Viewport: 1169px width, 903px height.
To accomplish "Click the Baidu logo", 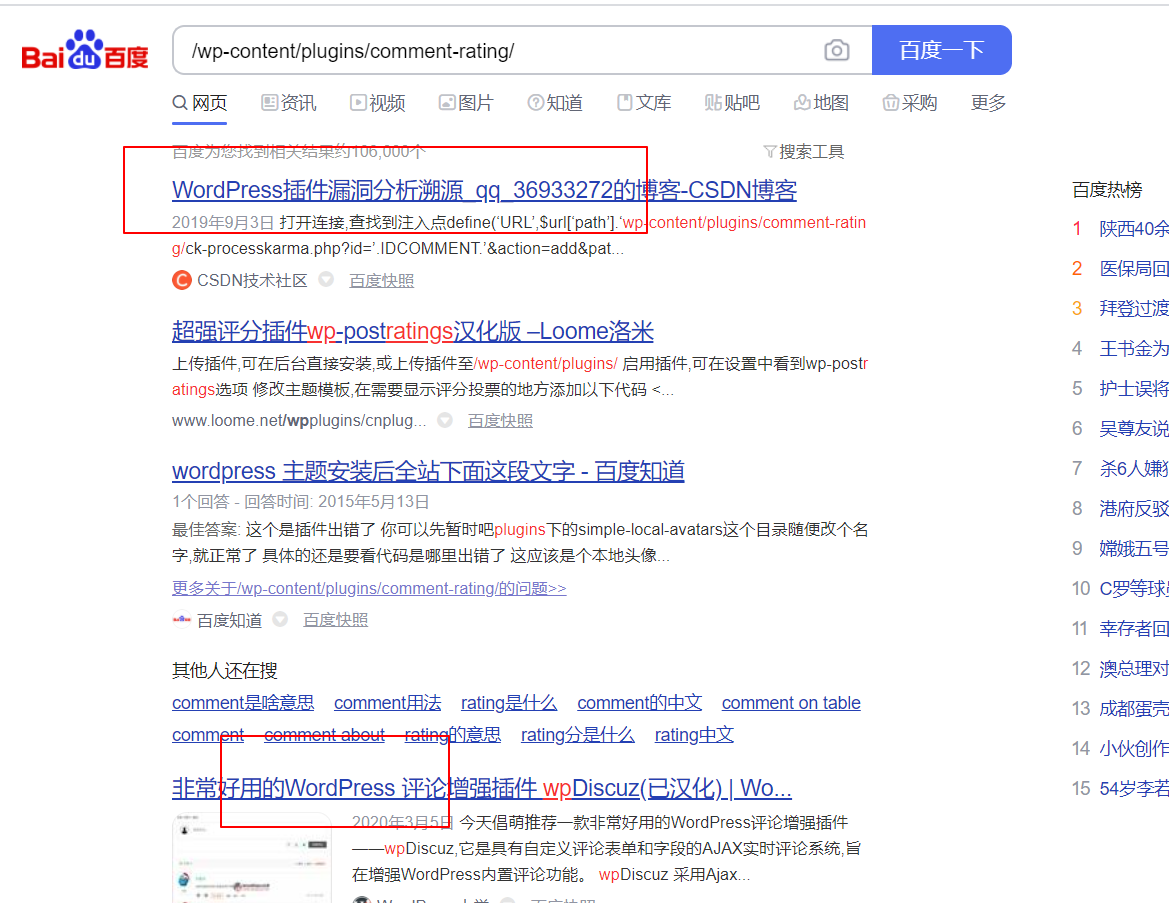I will [x=84, y=50].
